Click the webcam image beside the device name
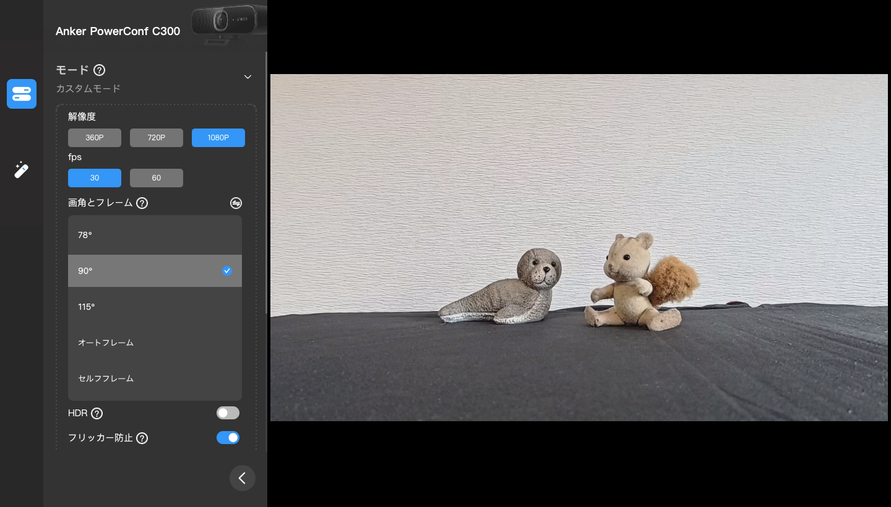Image resolution: width=891 pixels, height=507 pixels. 225,23
